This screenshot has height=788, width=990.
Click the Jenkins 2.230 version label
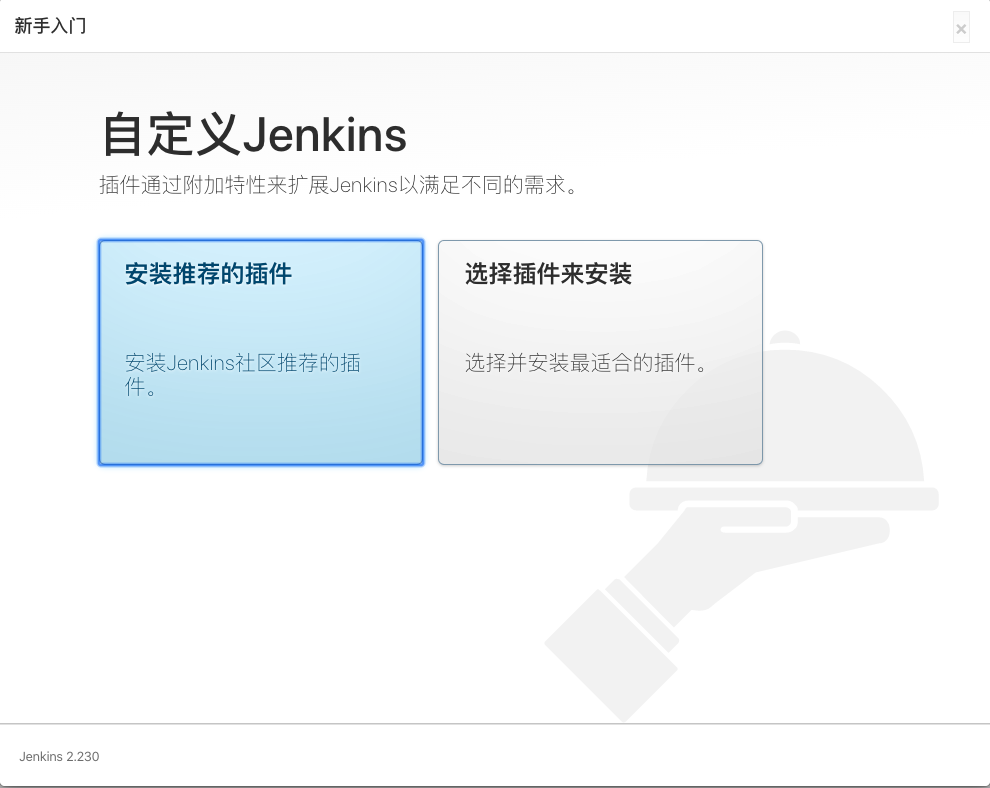(59, 756)
